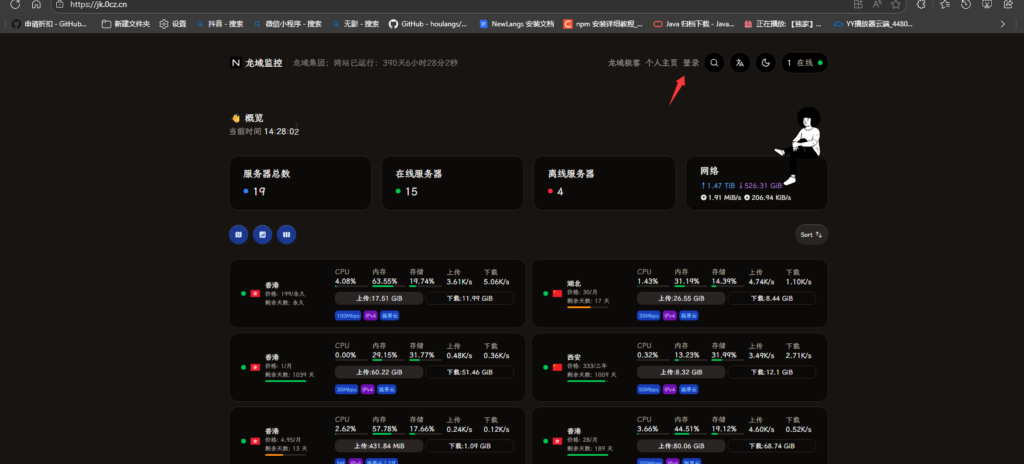Open the 正在播放:【独家】 bookmark
This screenshot has height=464, width=1024.
click(782, 24)
